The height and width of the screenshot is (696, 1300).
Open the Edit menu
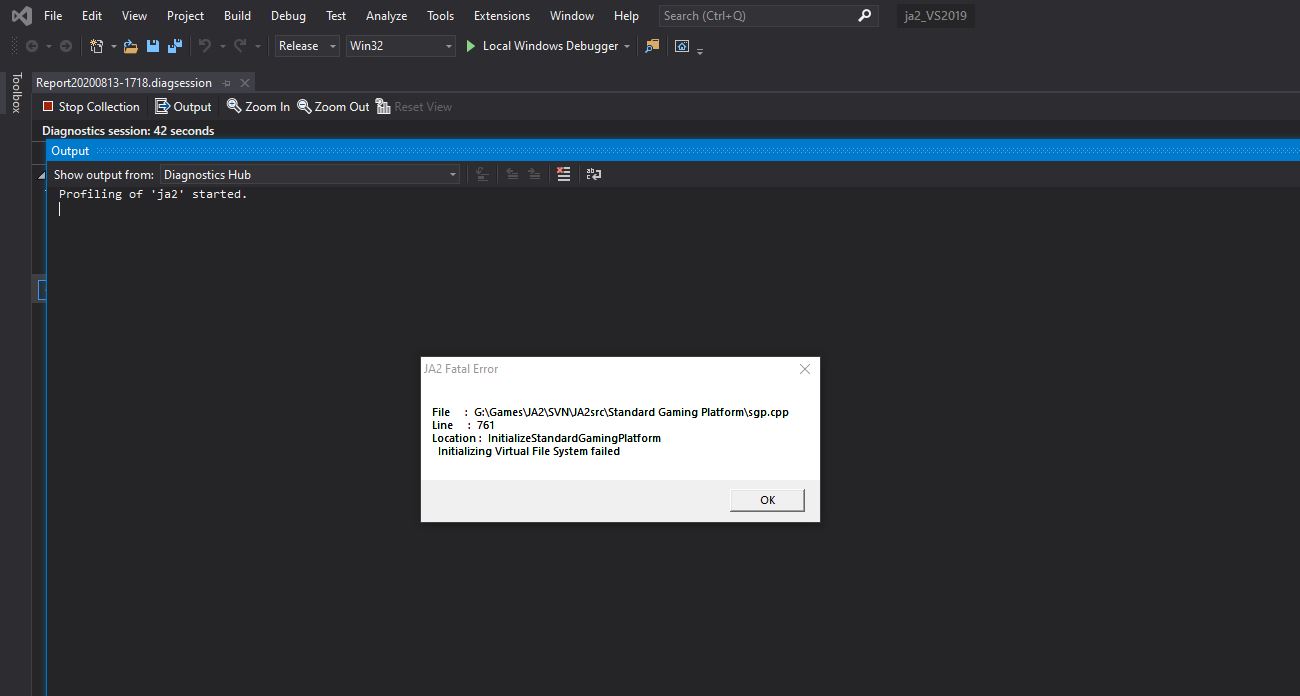coord(92,16)
